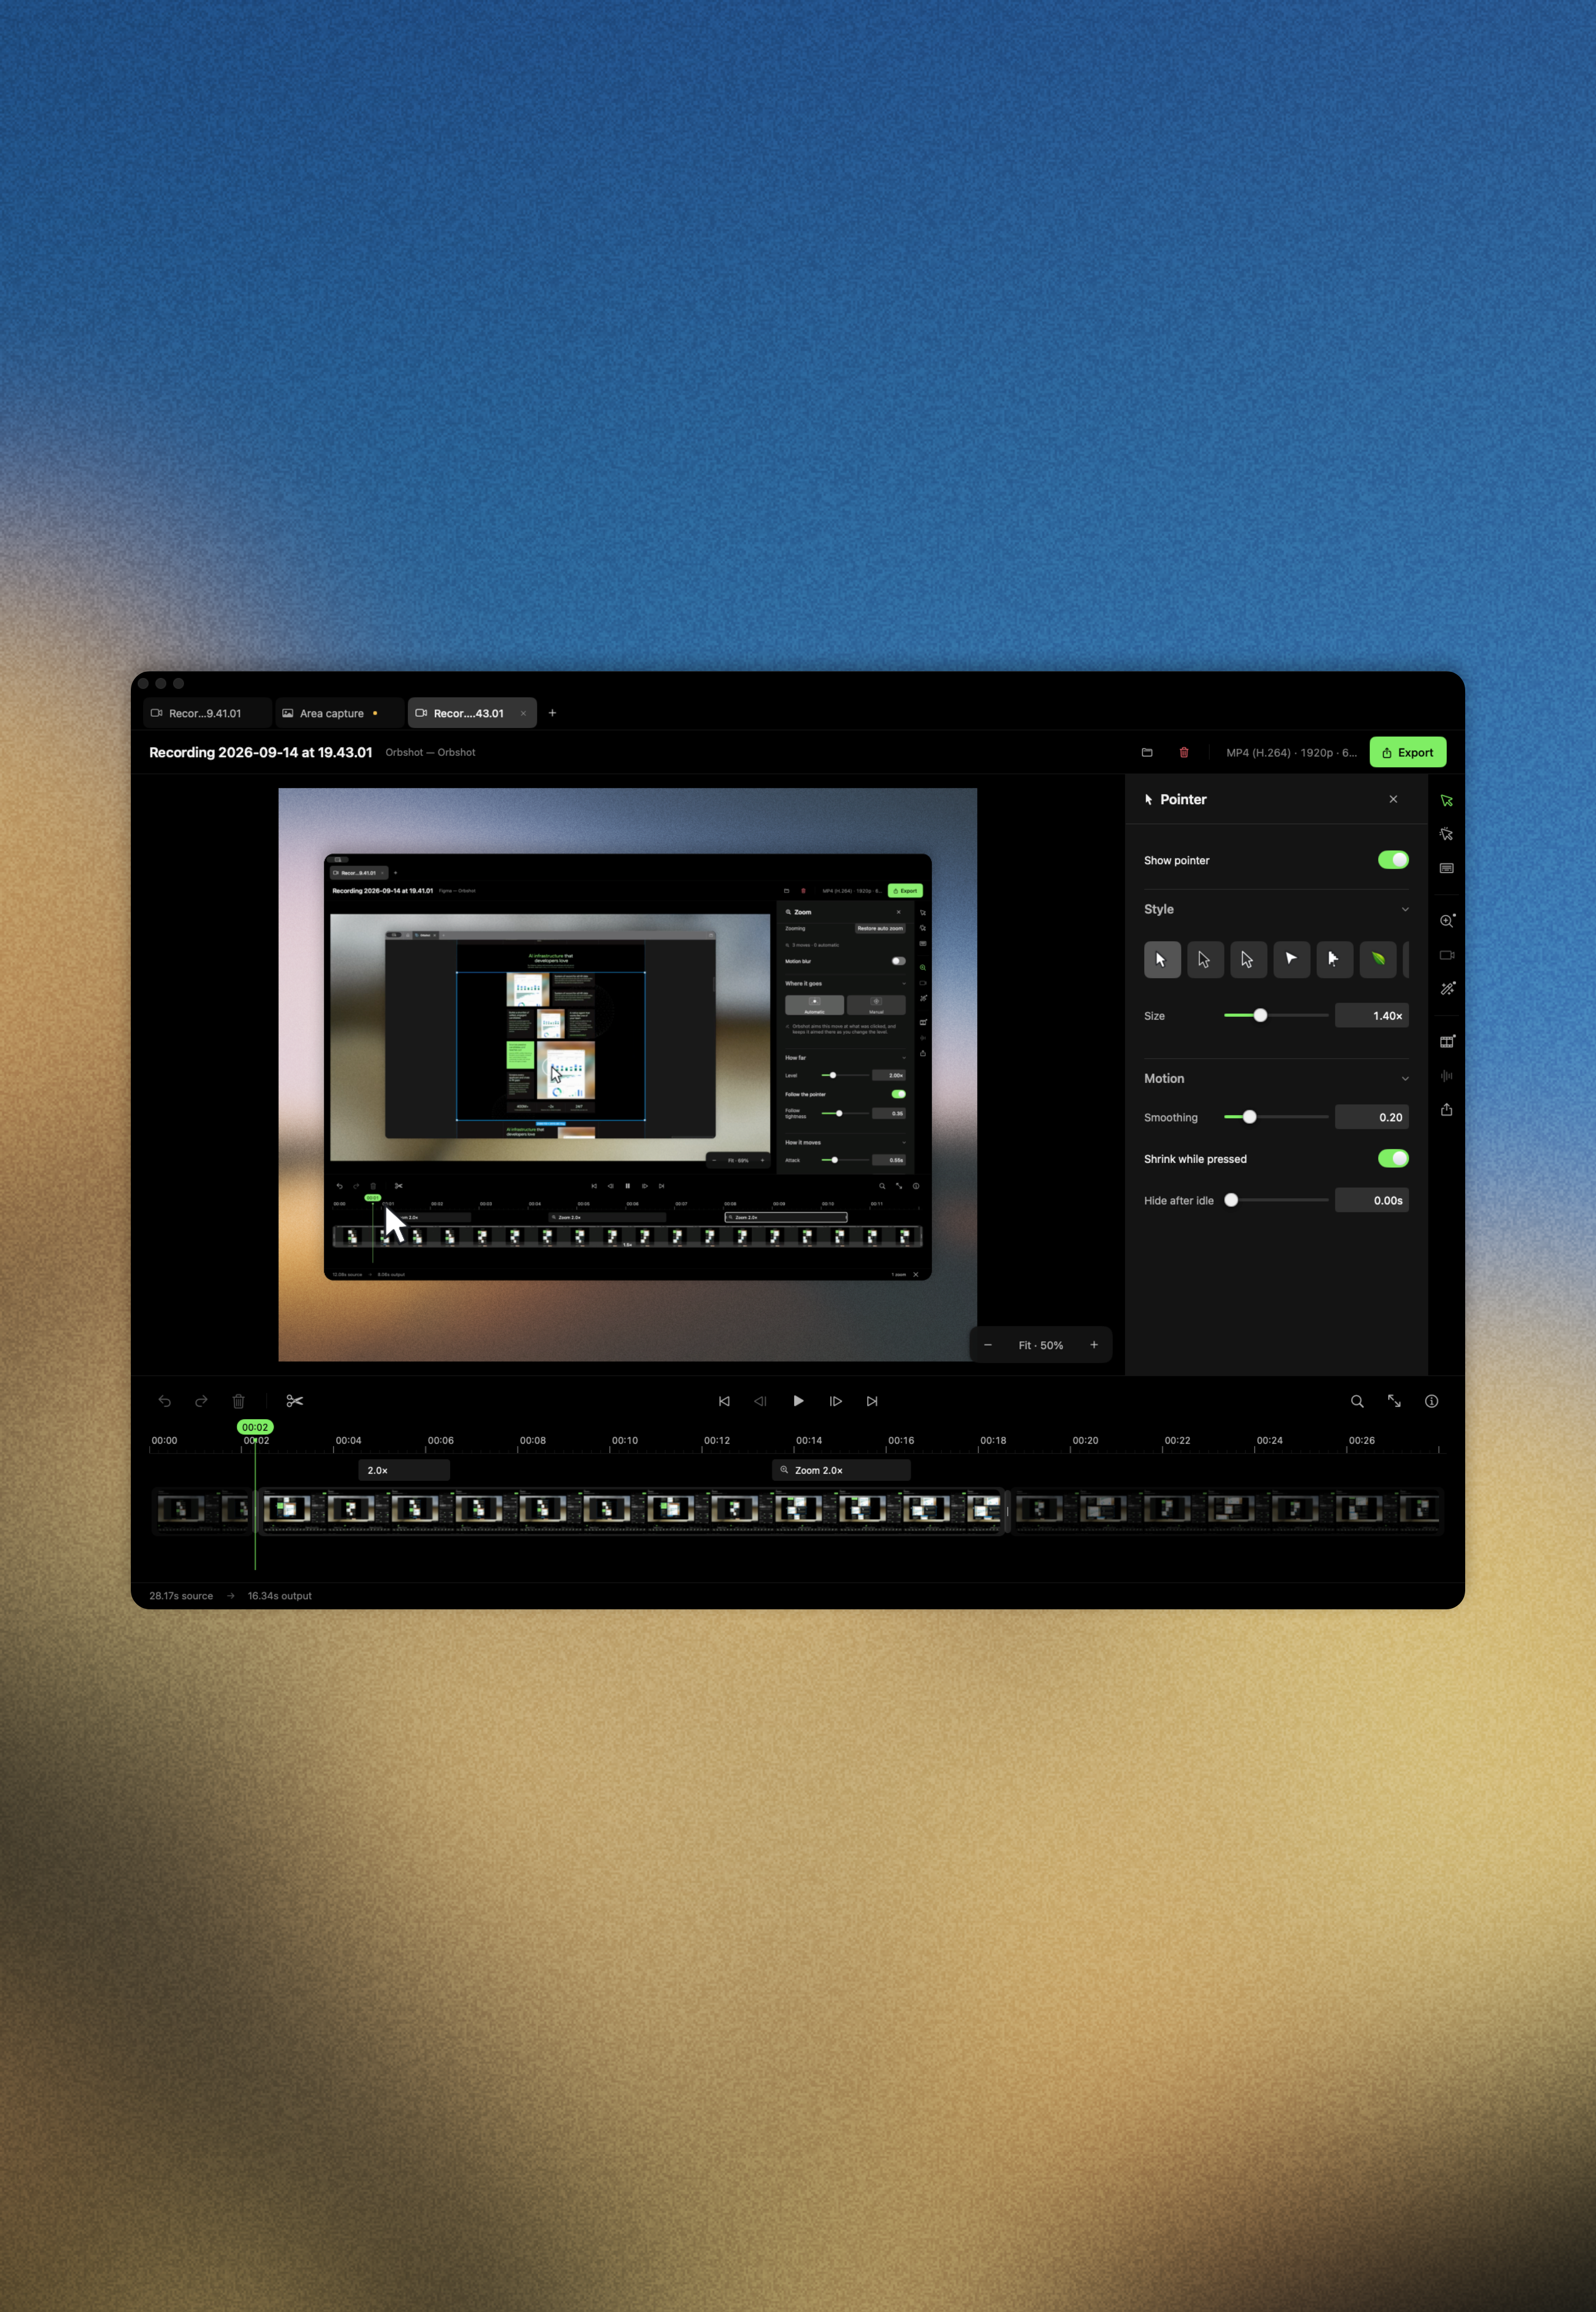Image resolution: width=1596 pixels, height=2312 pixels.
Task: Select the fifth pixelated pointer style
Action: [x=1335, y=959]
